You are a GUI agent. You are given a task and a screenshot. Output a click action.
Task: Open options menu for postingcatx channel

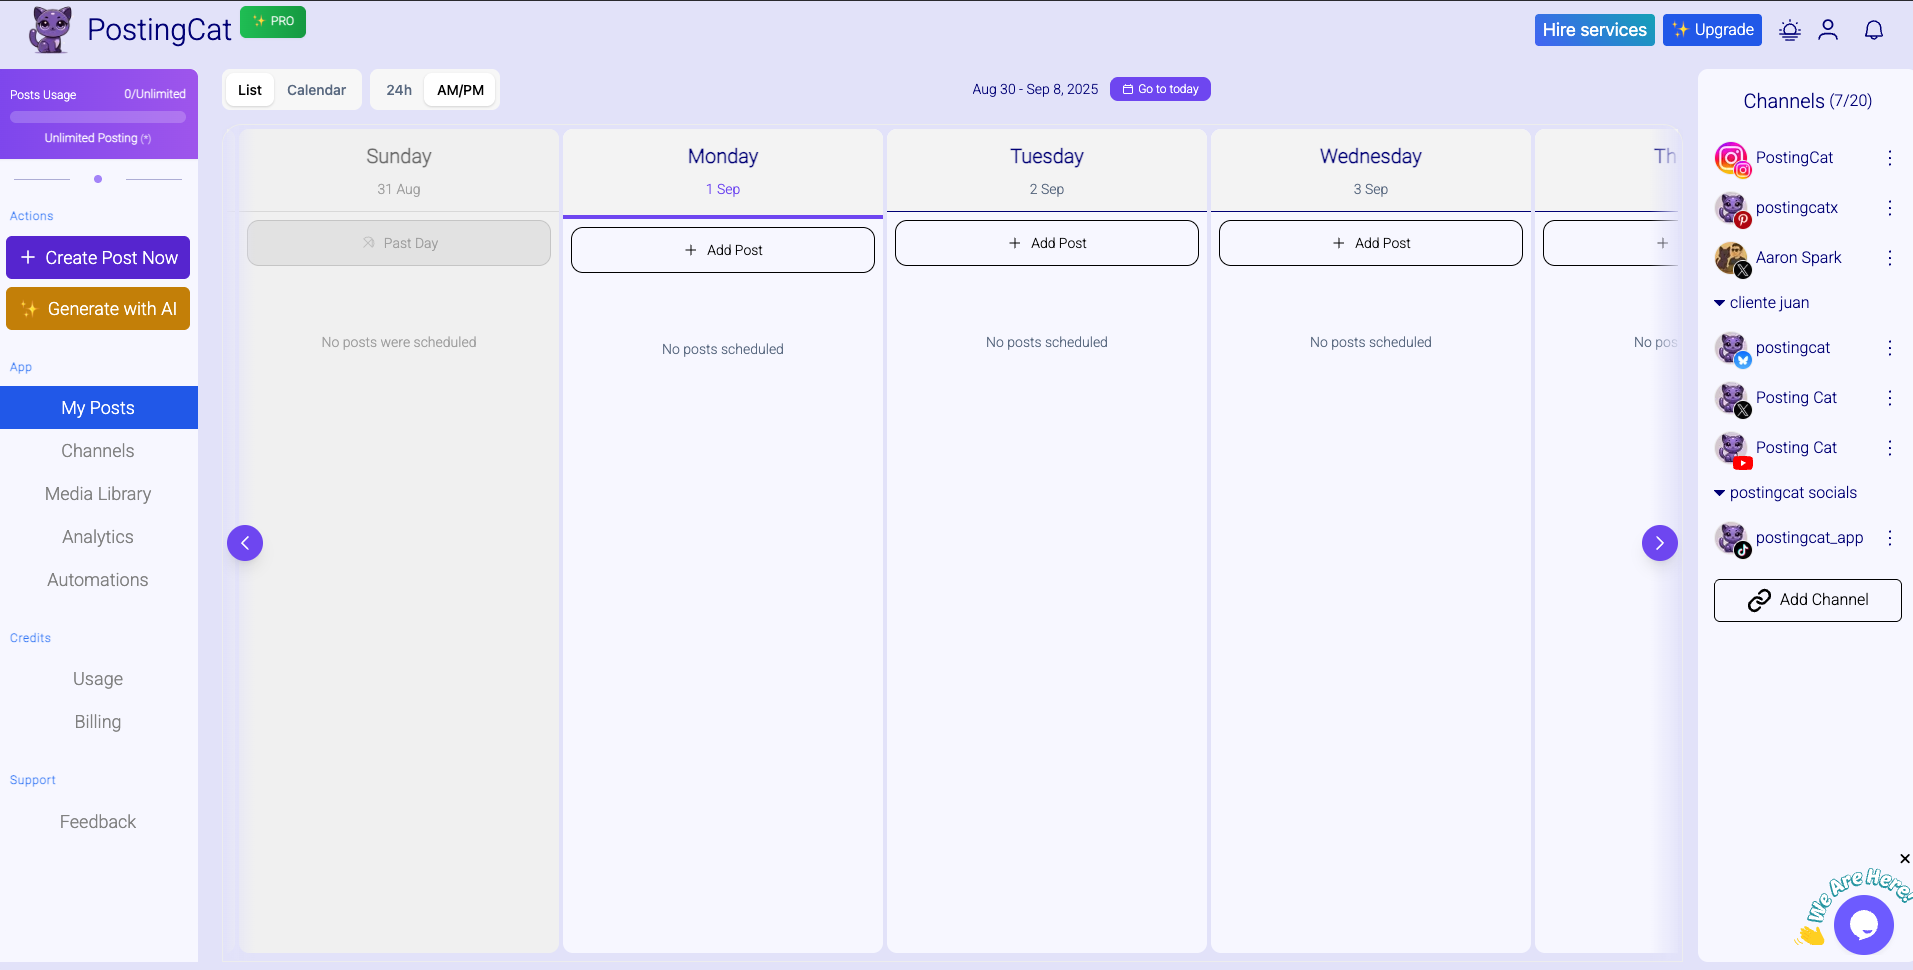tap(1890, 208)
